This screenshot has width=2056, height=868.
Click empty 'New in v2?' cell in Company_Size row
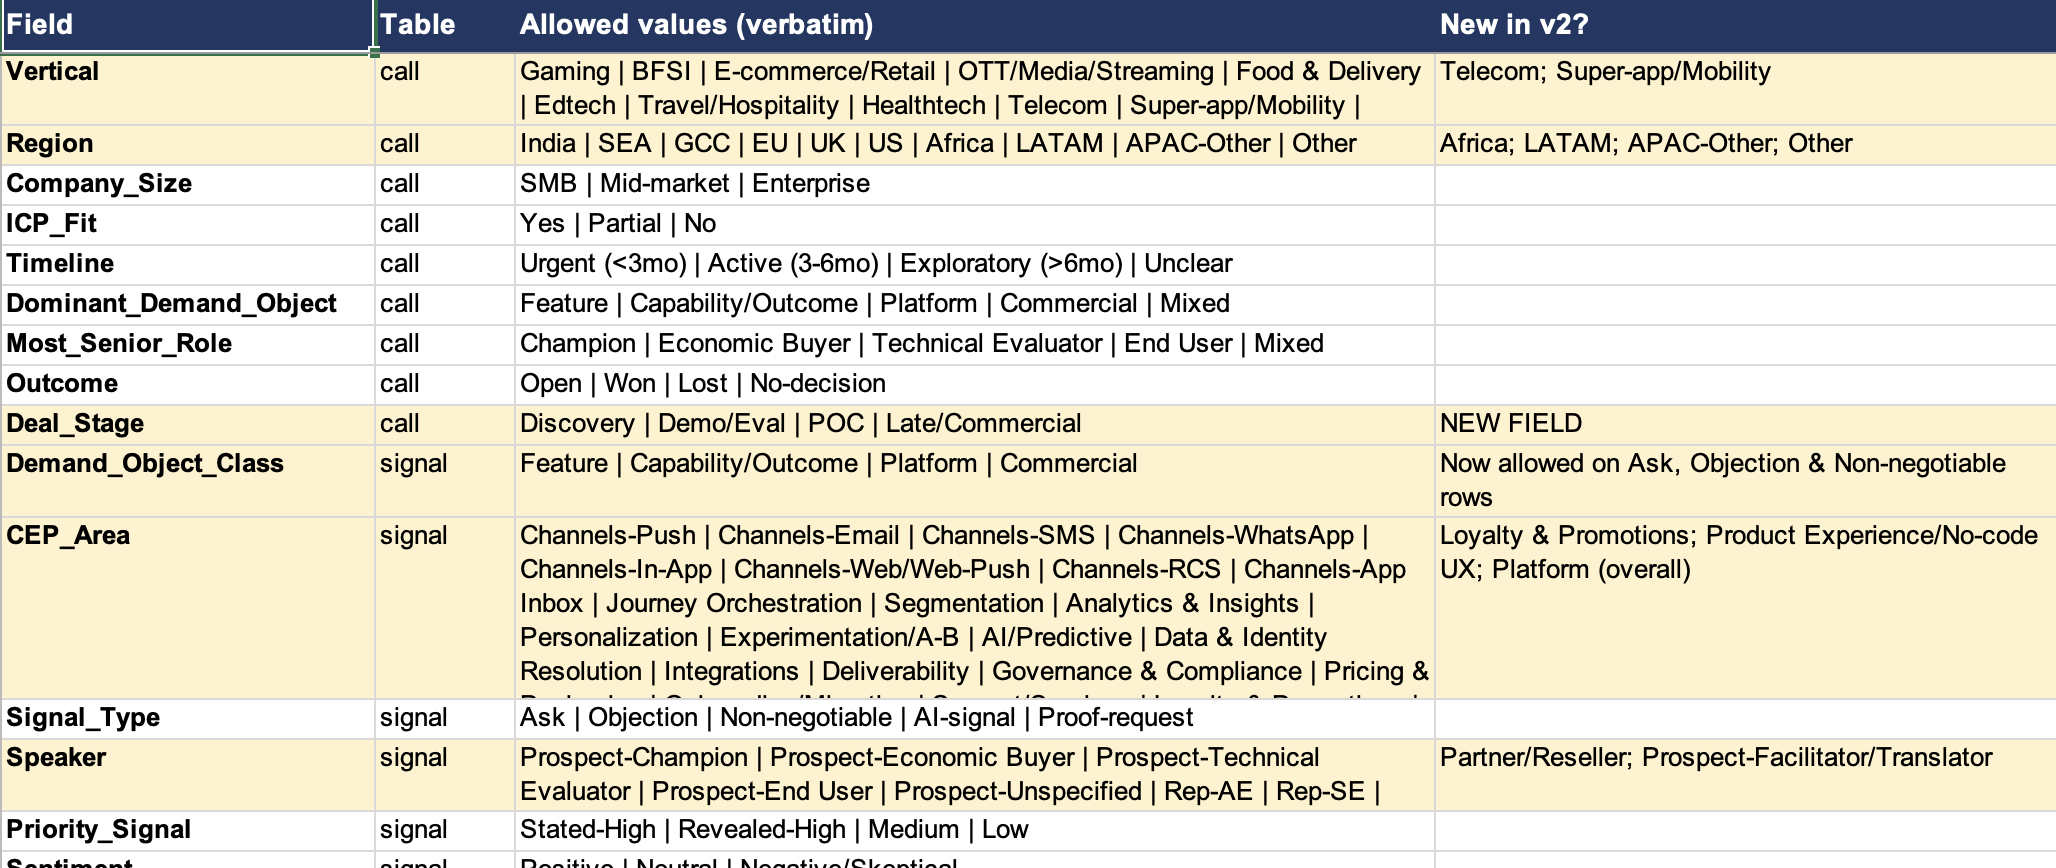(x=1745, y=185)
